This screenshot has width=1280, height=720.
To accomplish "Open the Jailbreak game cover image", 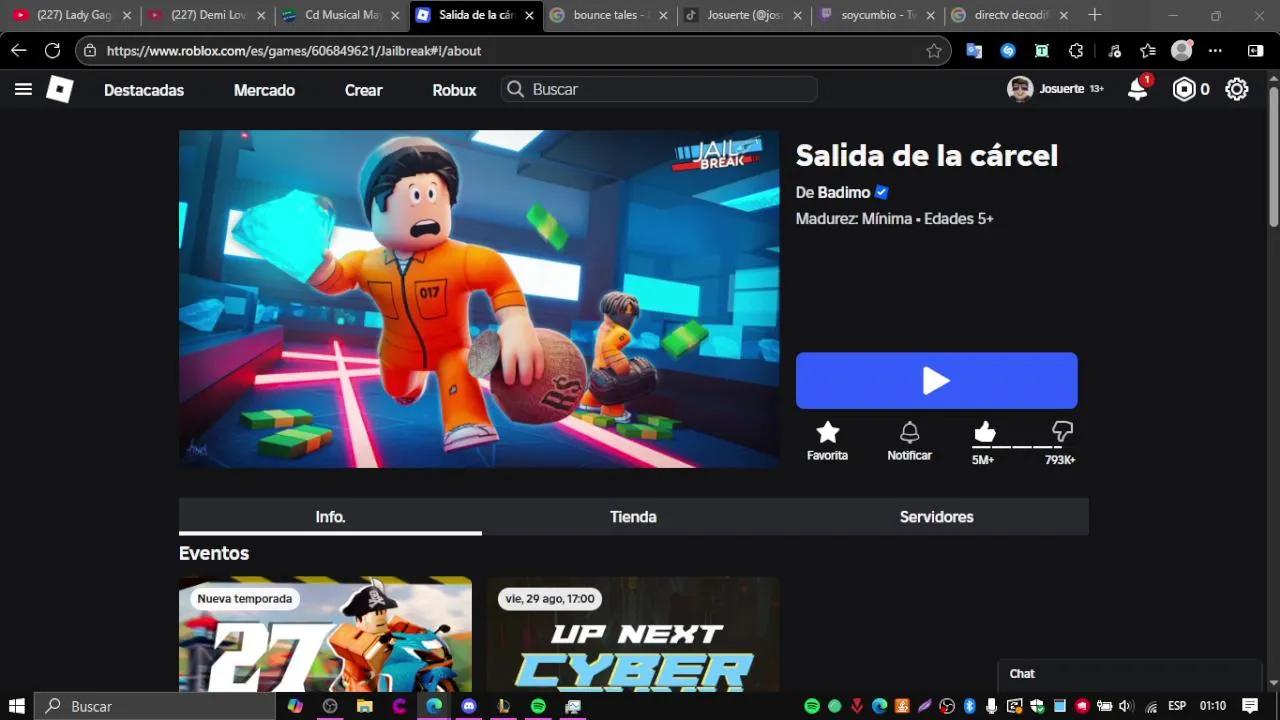I will (479, 299).
